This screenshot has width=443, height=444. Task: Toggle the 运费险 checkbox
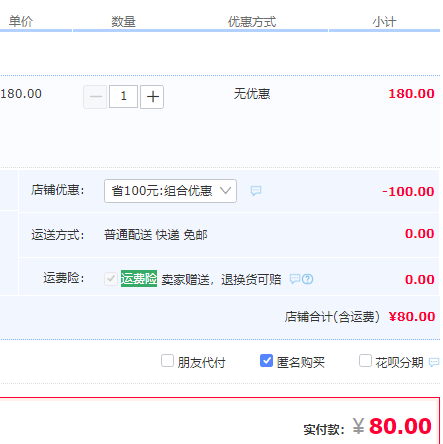pos(110,279)
